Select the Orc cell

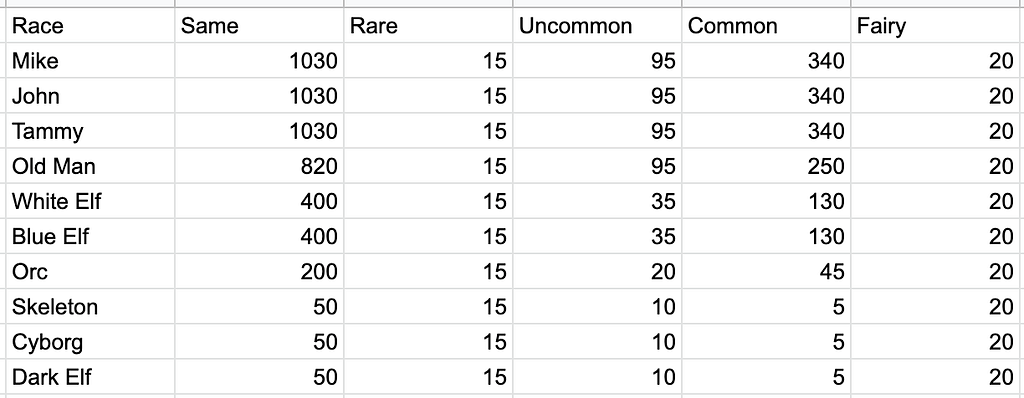[90, 272]
